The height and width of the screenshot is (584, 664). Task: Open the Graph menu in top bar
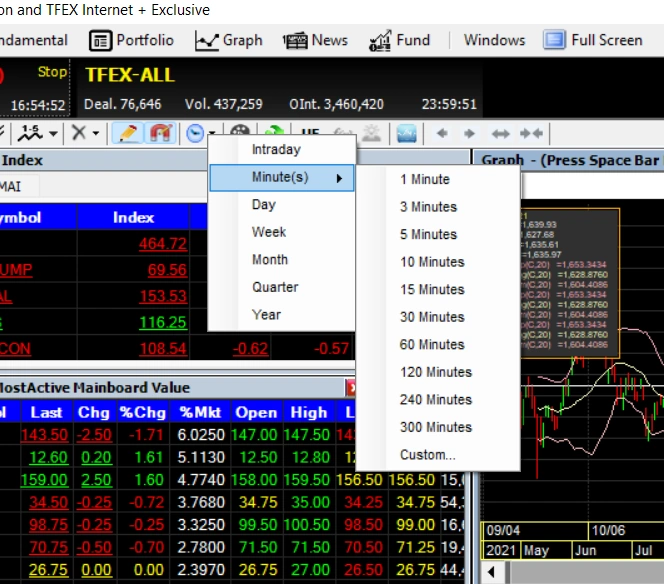pyautogui.click(x=229, y=40)
